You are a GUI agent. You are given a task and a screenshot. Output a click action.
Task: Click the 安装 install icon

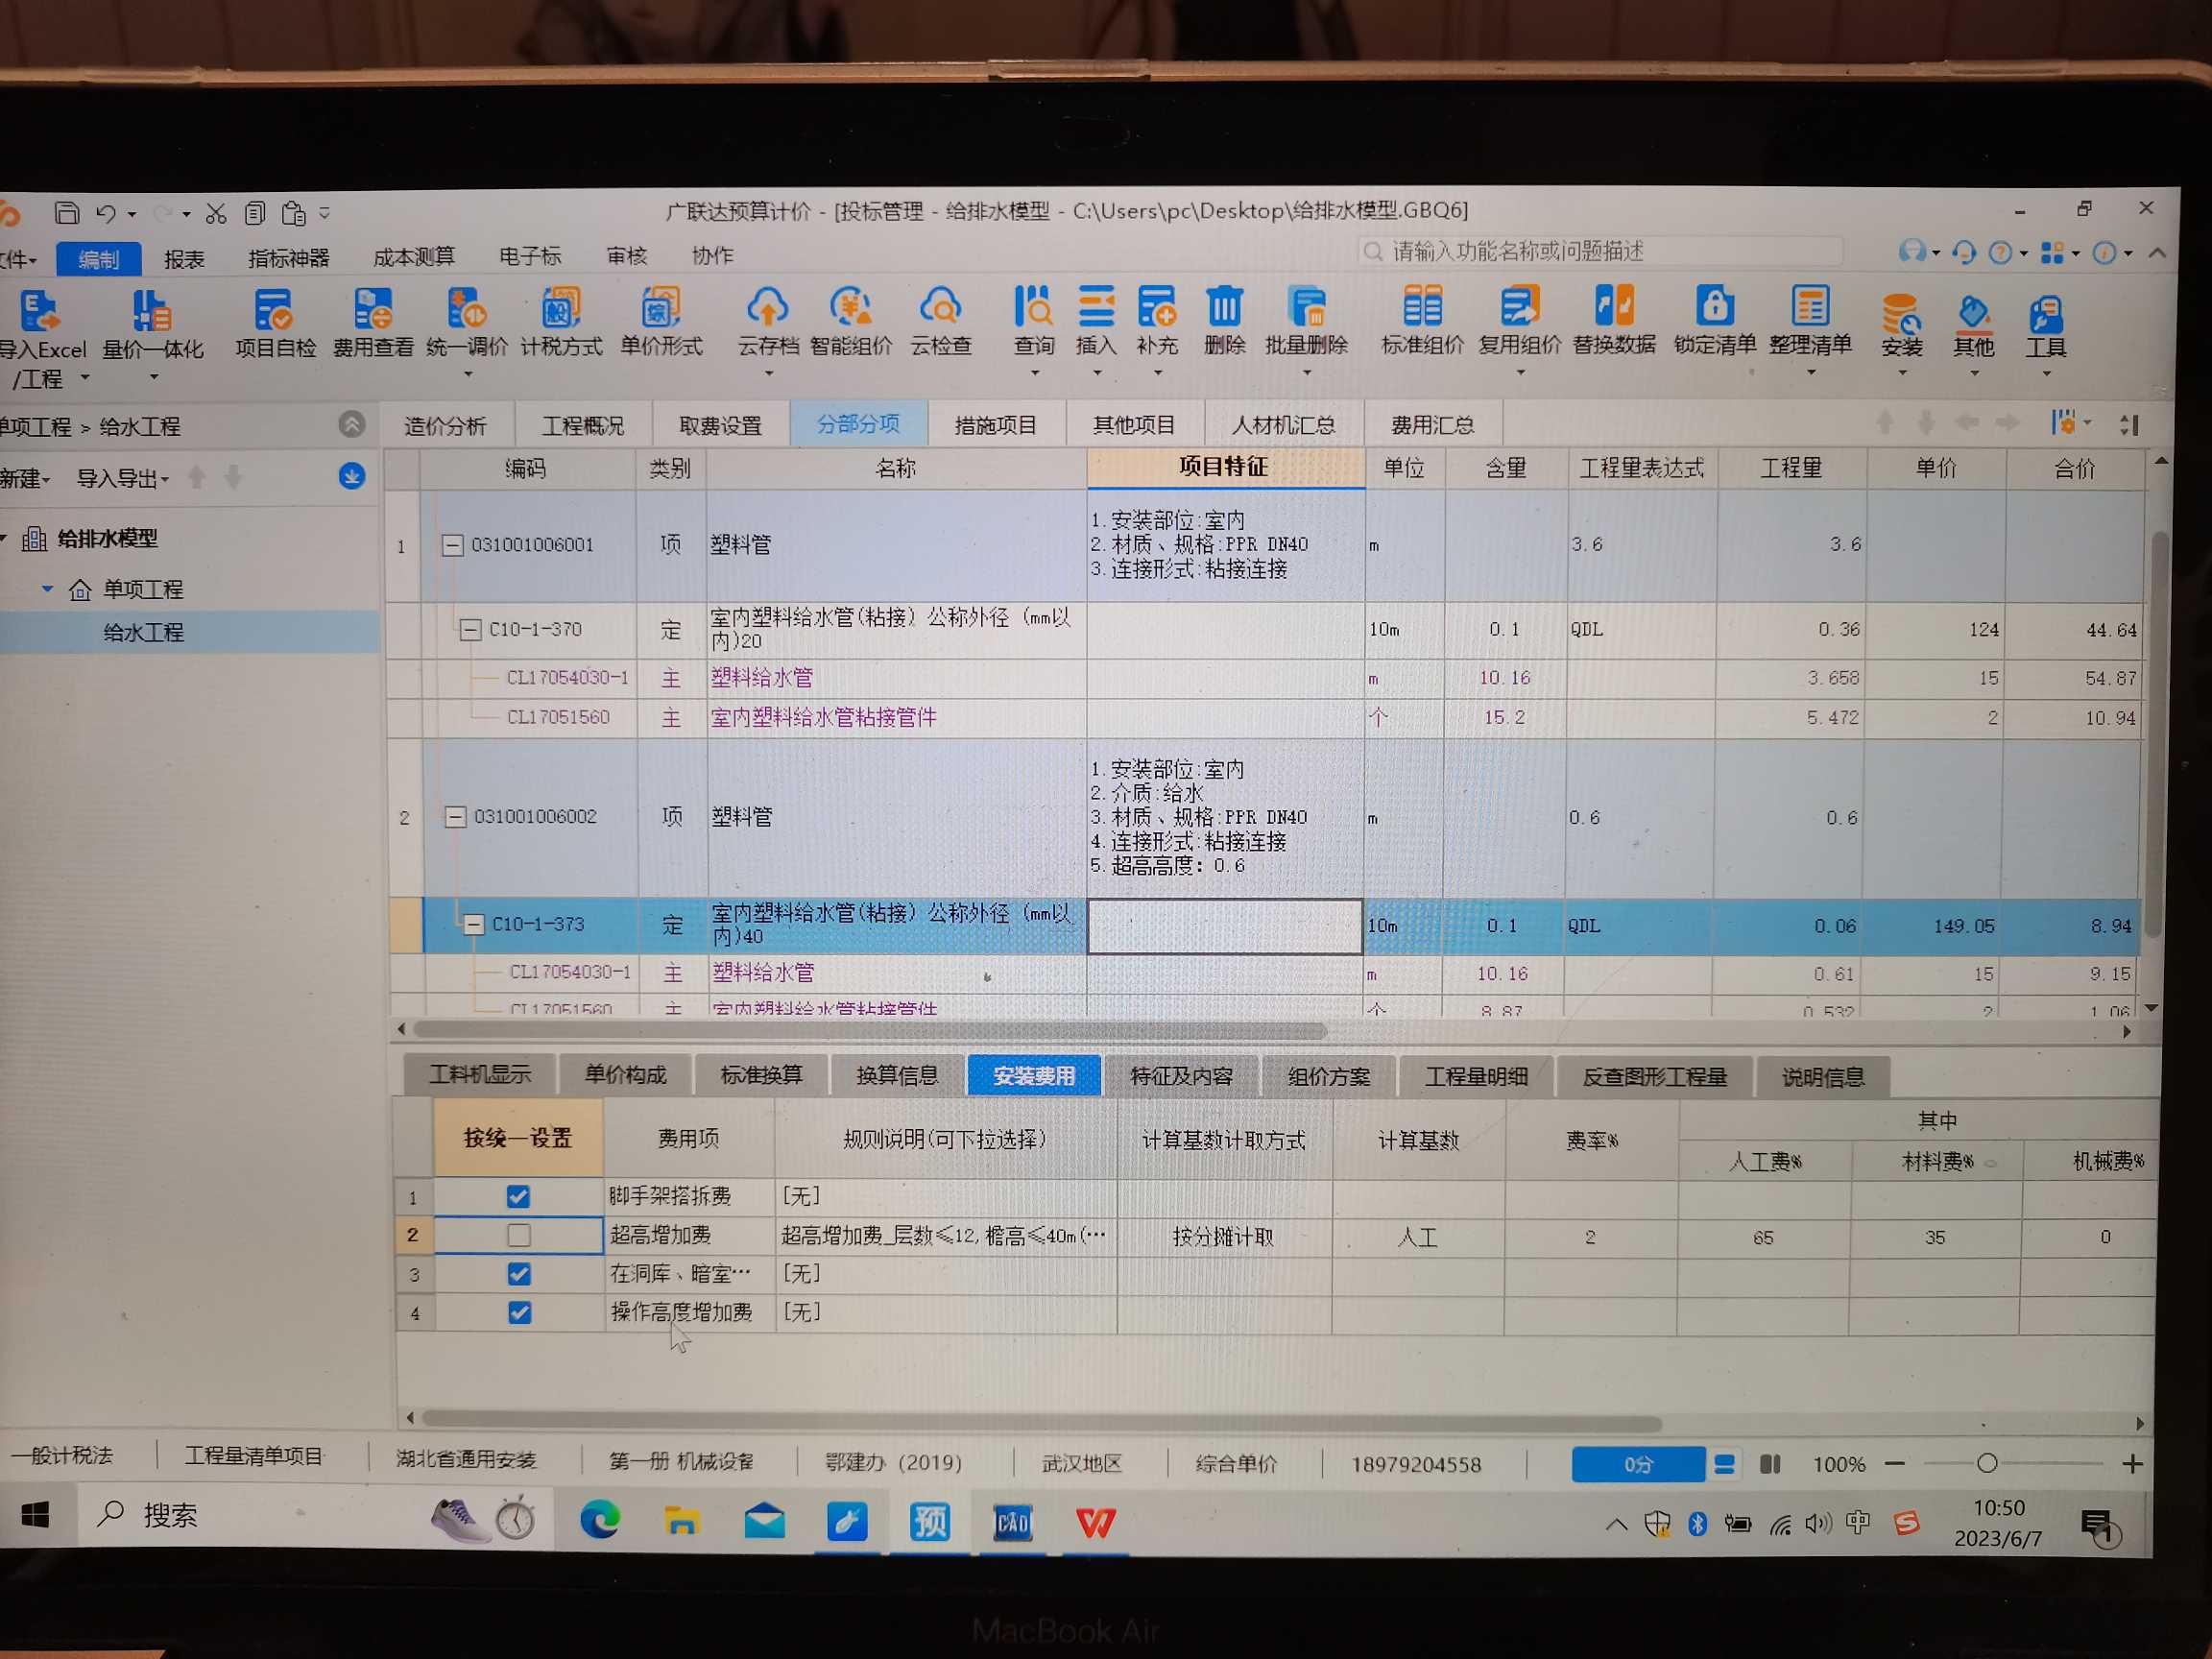(x=1901, y=314)
